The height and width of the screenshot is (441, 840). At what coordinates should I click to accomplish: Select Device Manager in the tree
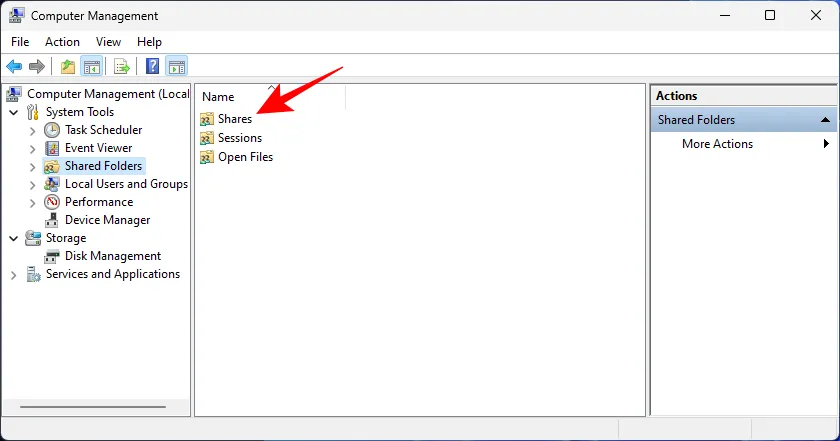[107, 220]
